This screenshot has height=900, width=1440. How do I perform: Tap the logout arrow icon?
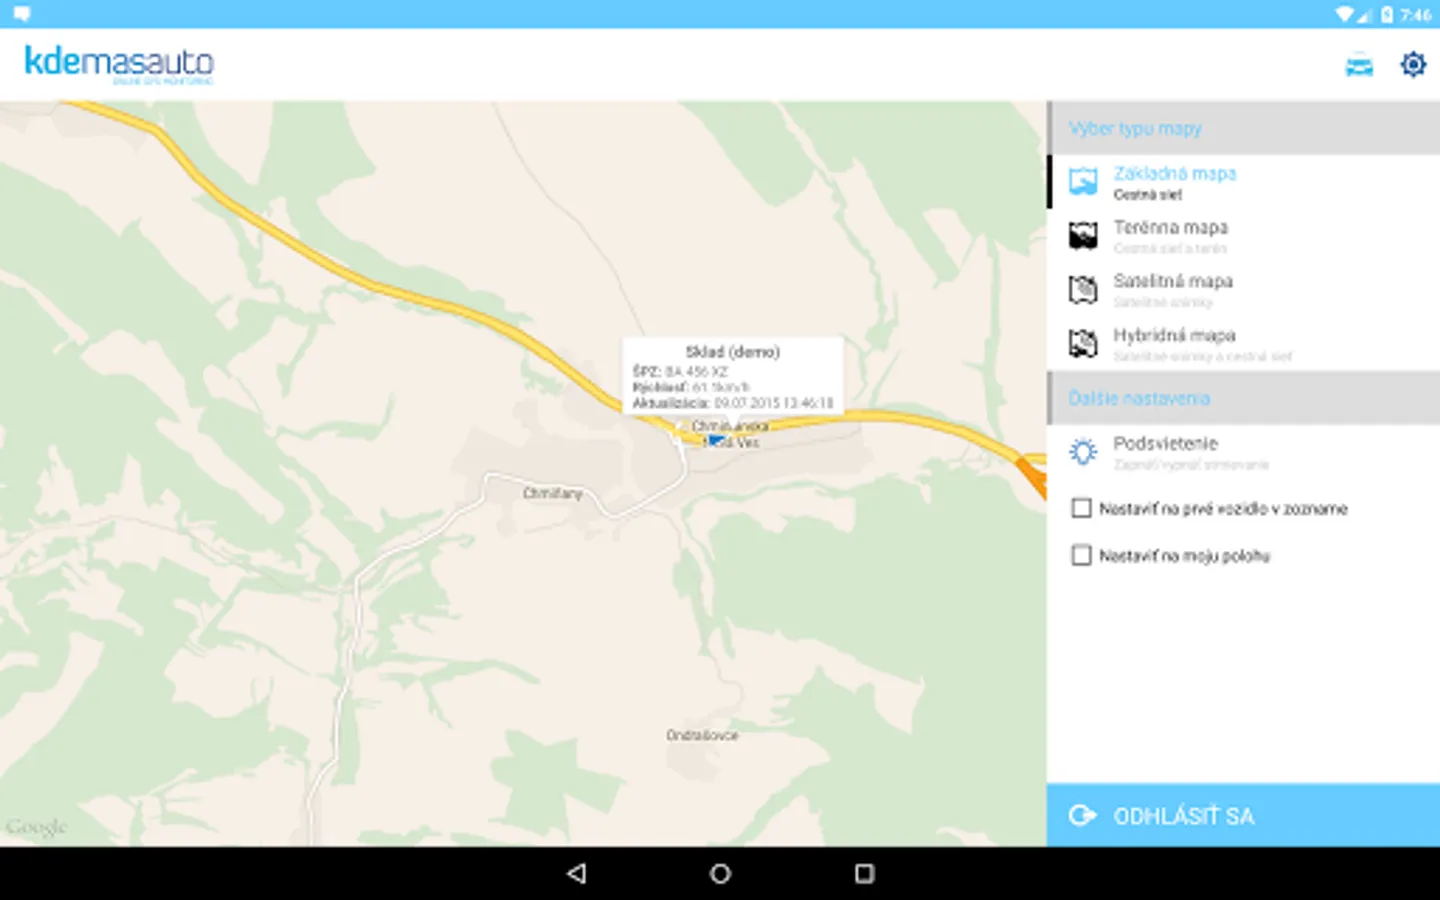pos(1082,815)
